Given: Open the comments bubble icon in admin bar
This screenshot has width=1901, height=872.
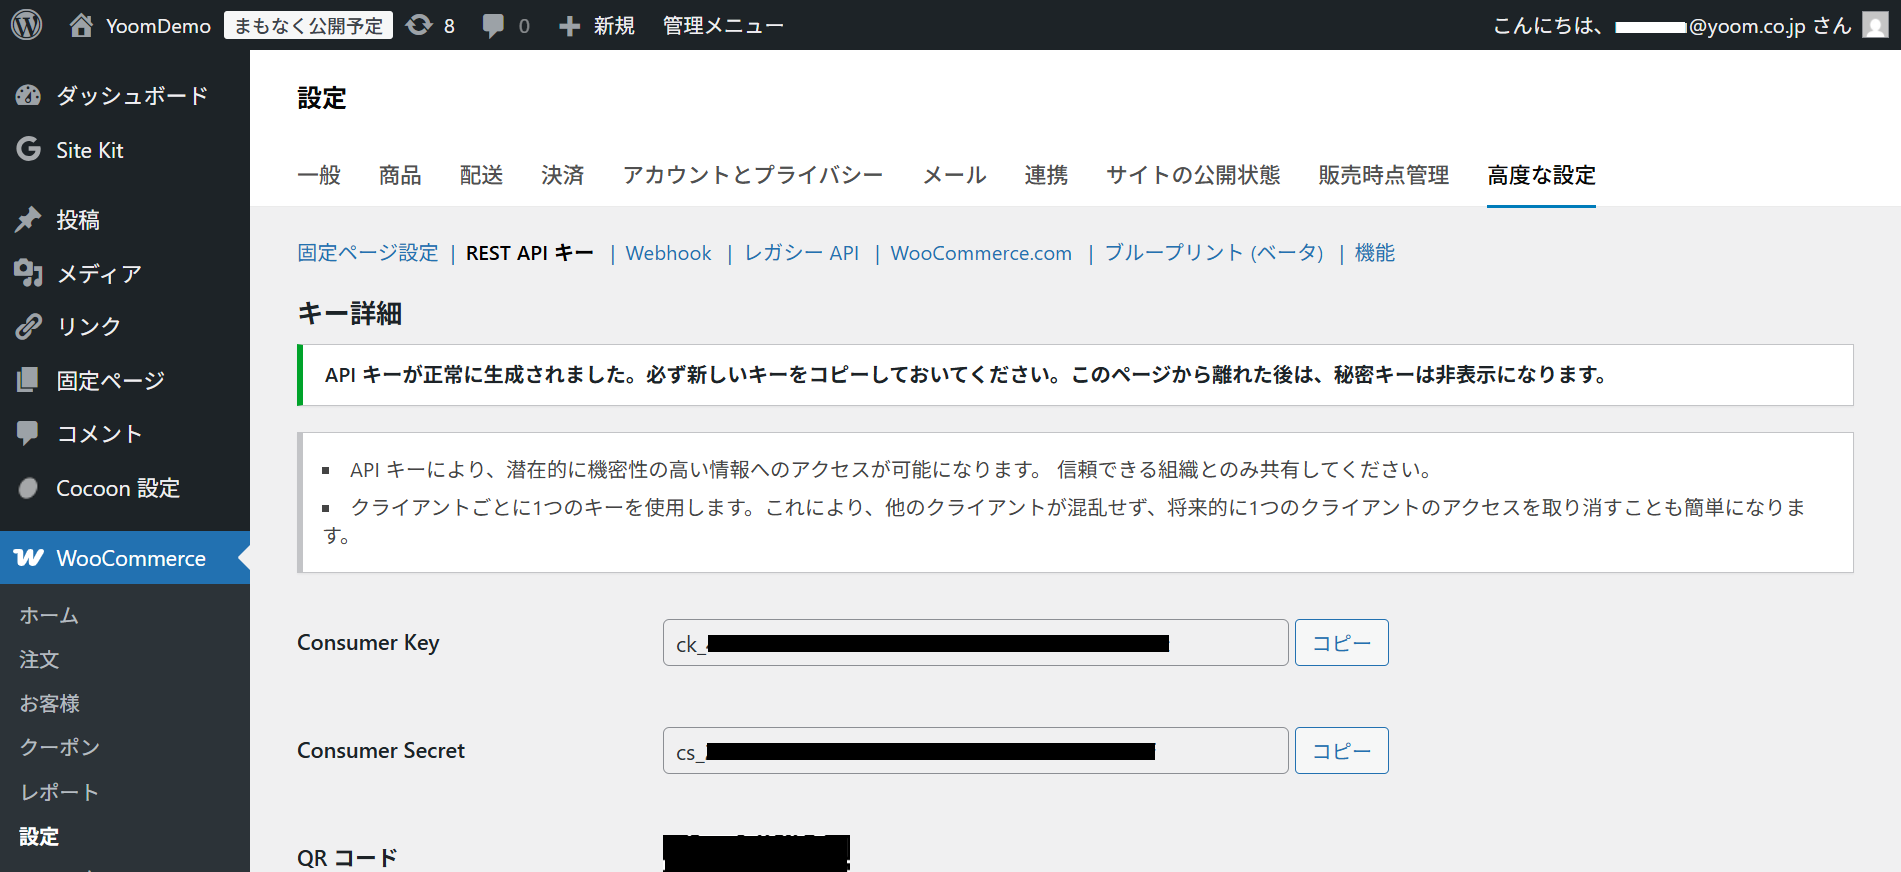Looking at the screenshot, I should (493, 25).
